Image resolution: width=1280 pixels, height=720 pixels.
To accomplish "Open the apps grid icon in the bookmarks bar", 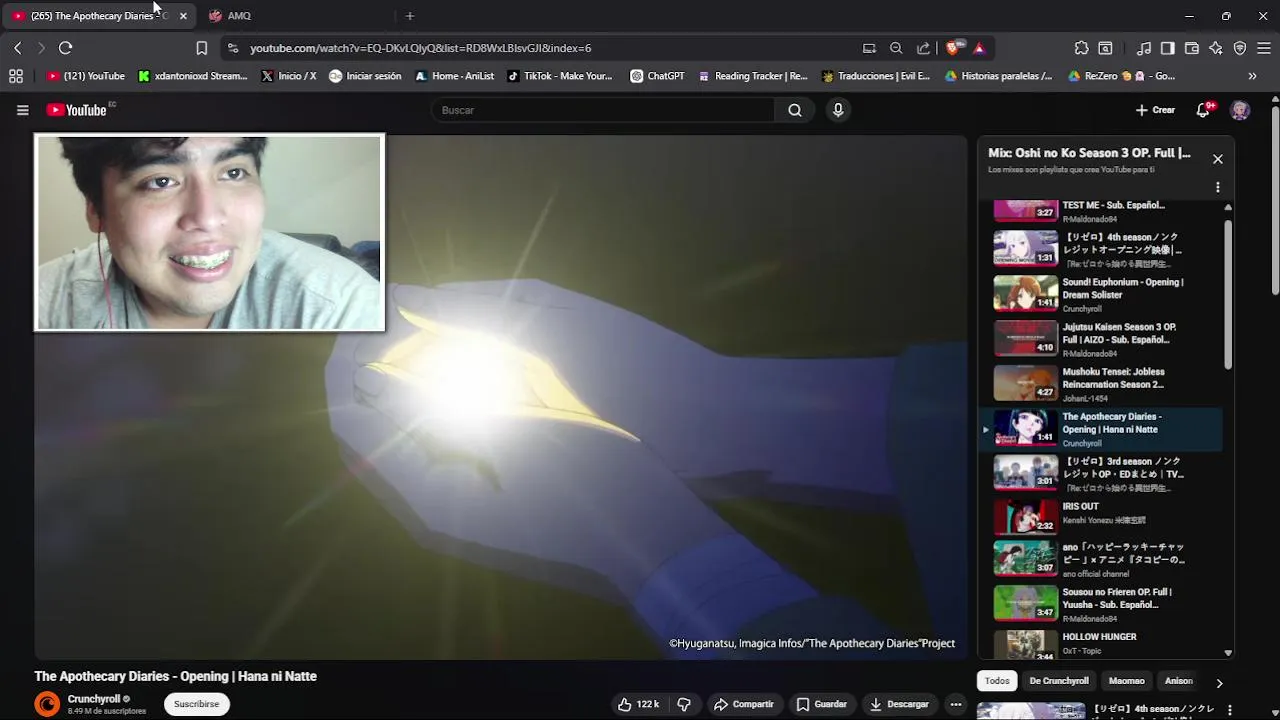I will pyautogui.click(x=16, y=76).
